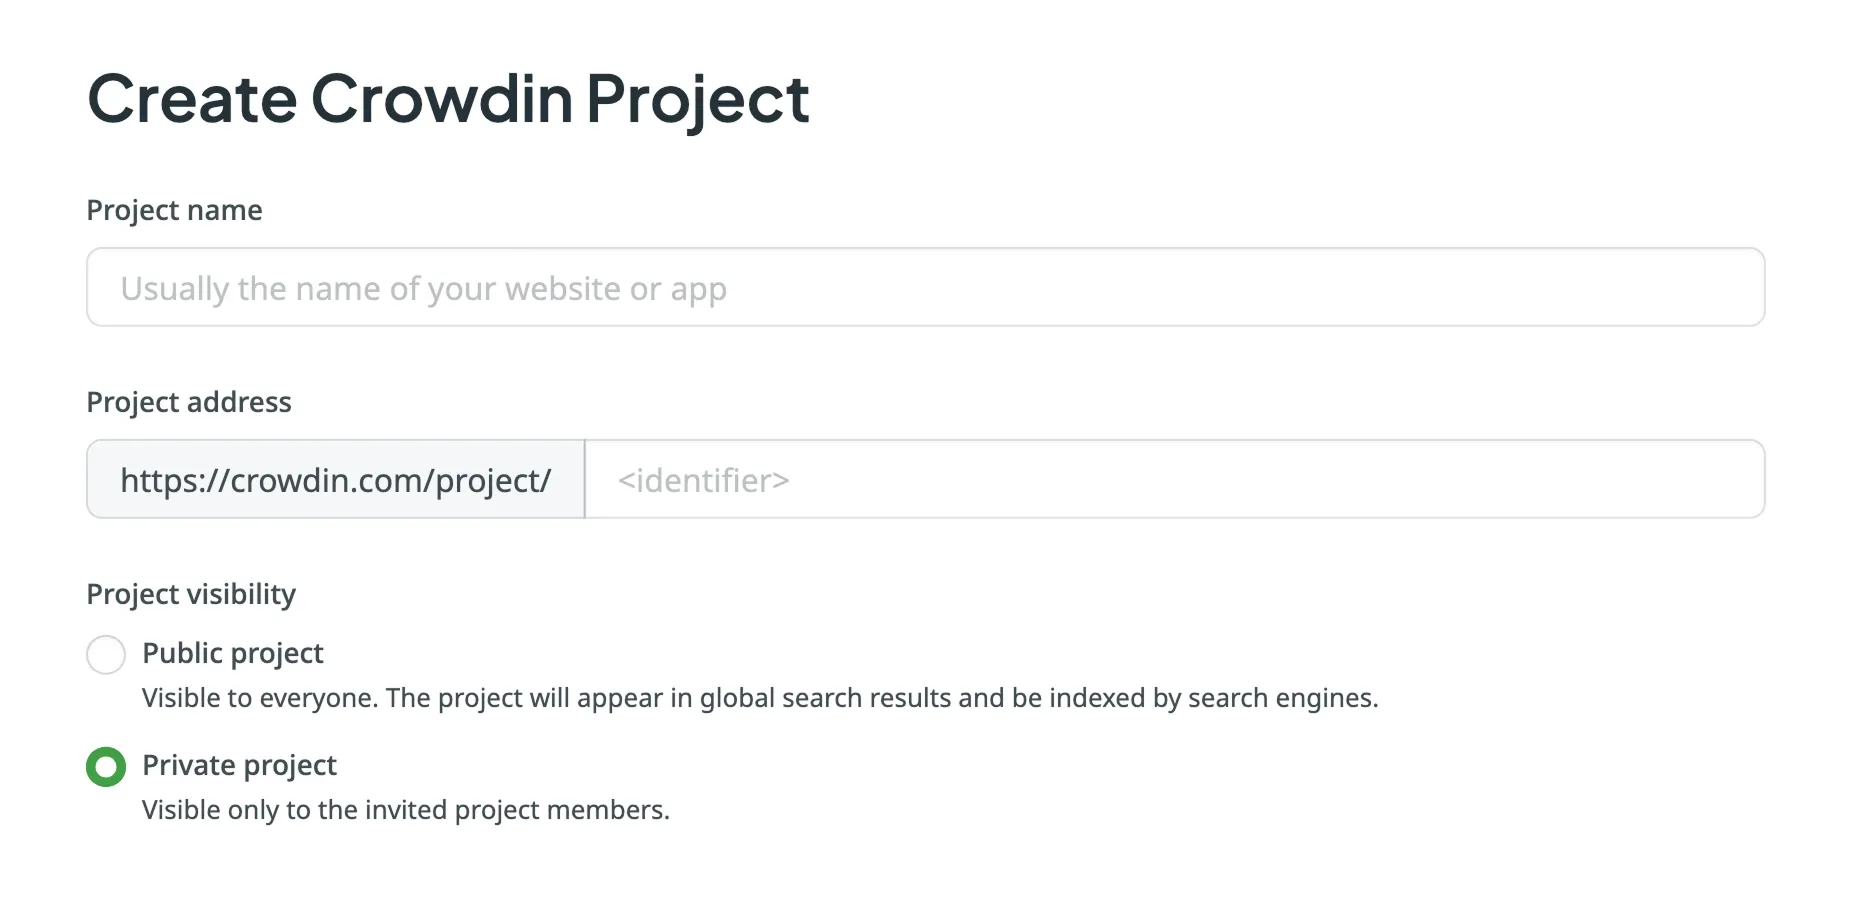Click the Project name label
This screenshot has height=903, width=1864.
pos(174,210)
